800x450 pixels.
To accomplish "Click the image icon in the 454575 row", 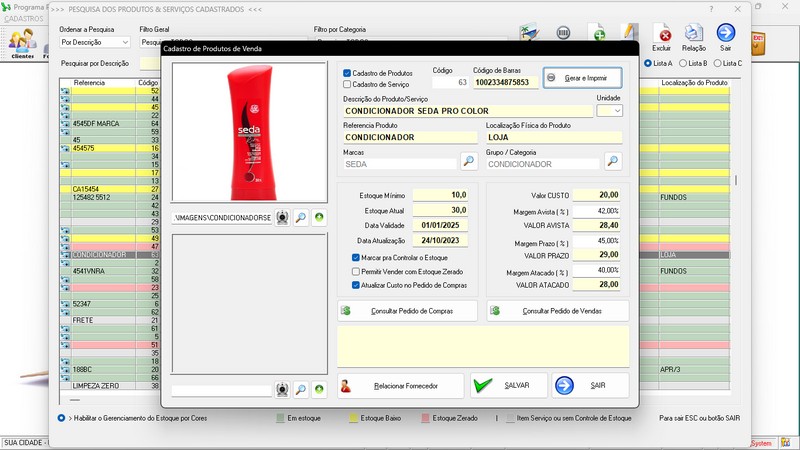I will click(65, 148).
